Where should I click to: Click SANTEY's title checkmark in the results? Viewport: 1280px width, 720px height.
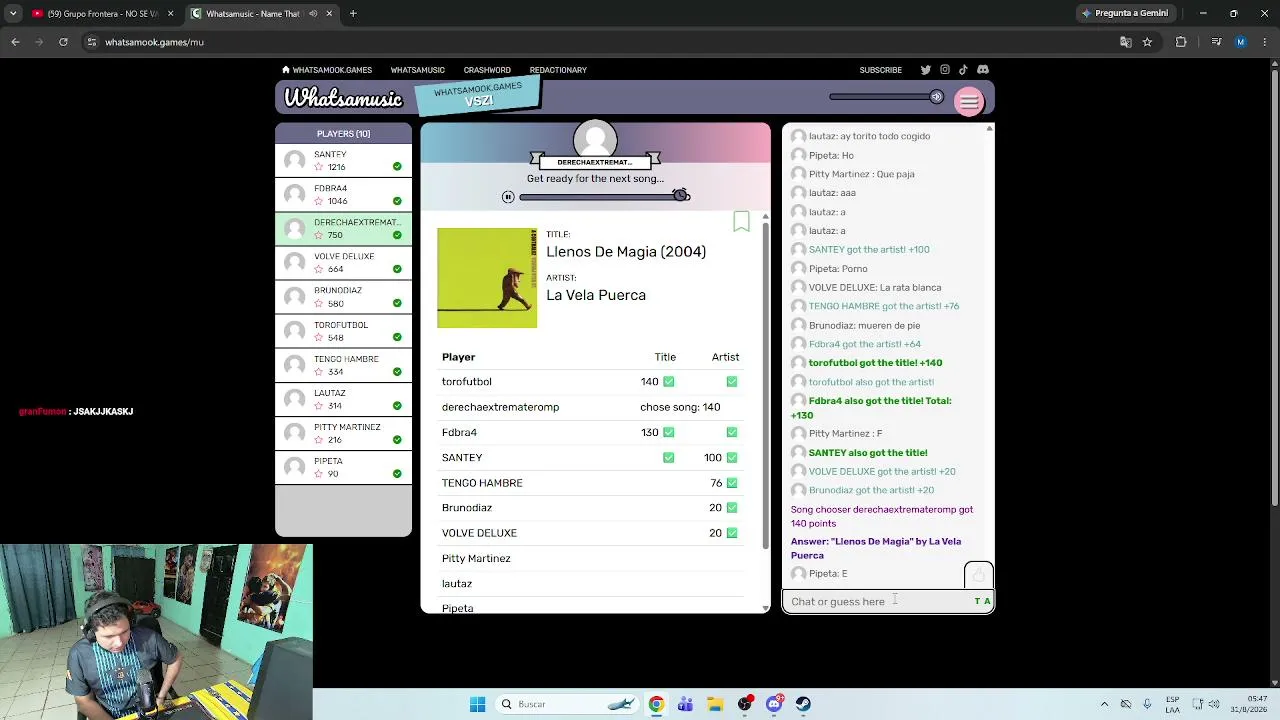pos(669,458)
